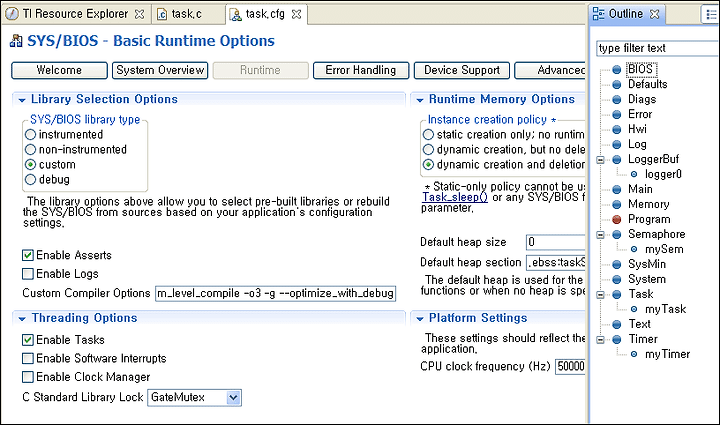
Task: Follow the Task_sleep() link
Action: [455, 197]
